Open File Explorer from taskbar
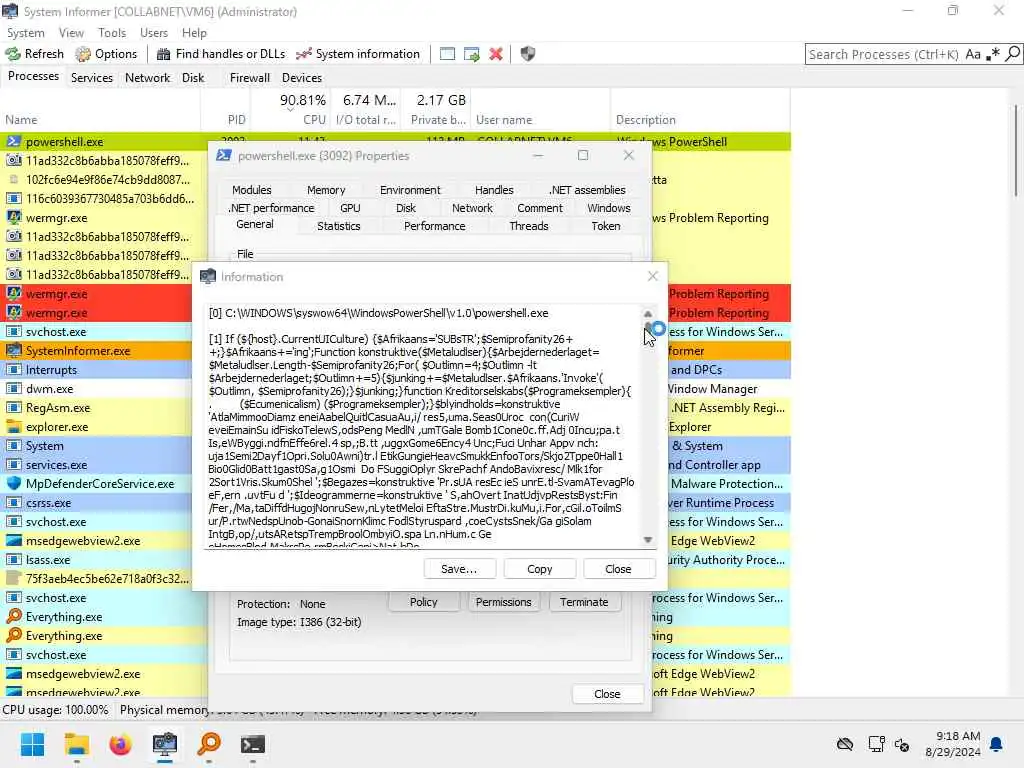 point(76,744)
